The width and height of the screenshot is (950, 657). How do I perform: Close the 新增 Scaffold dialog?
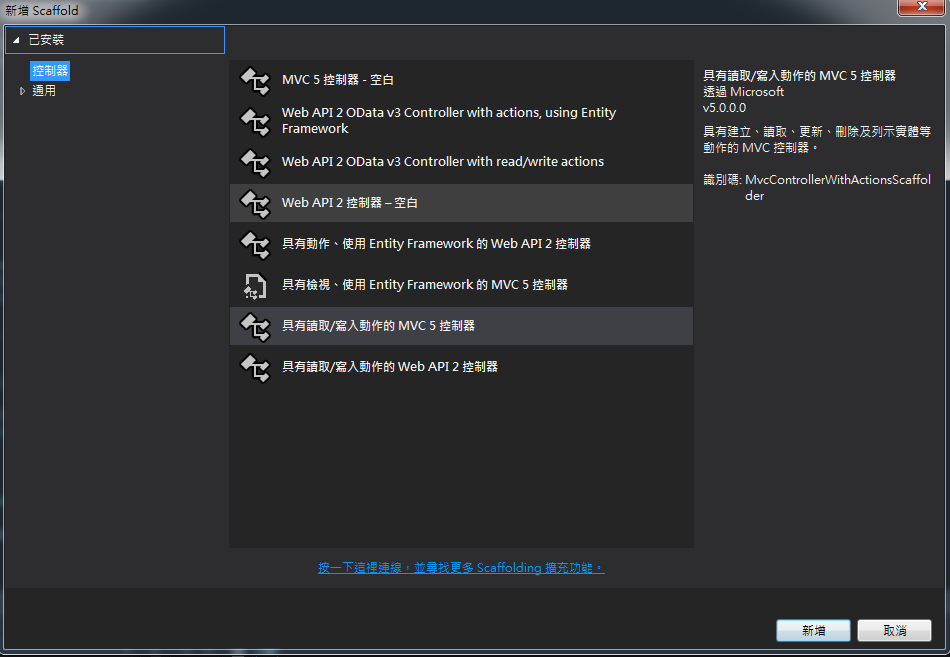[922, 7]
